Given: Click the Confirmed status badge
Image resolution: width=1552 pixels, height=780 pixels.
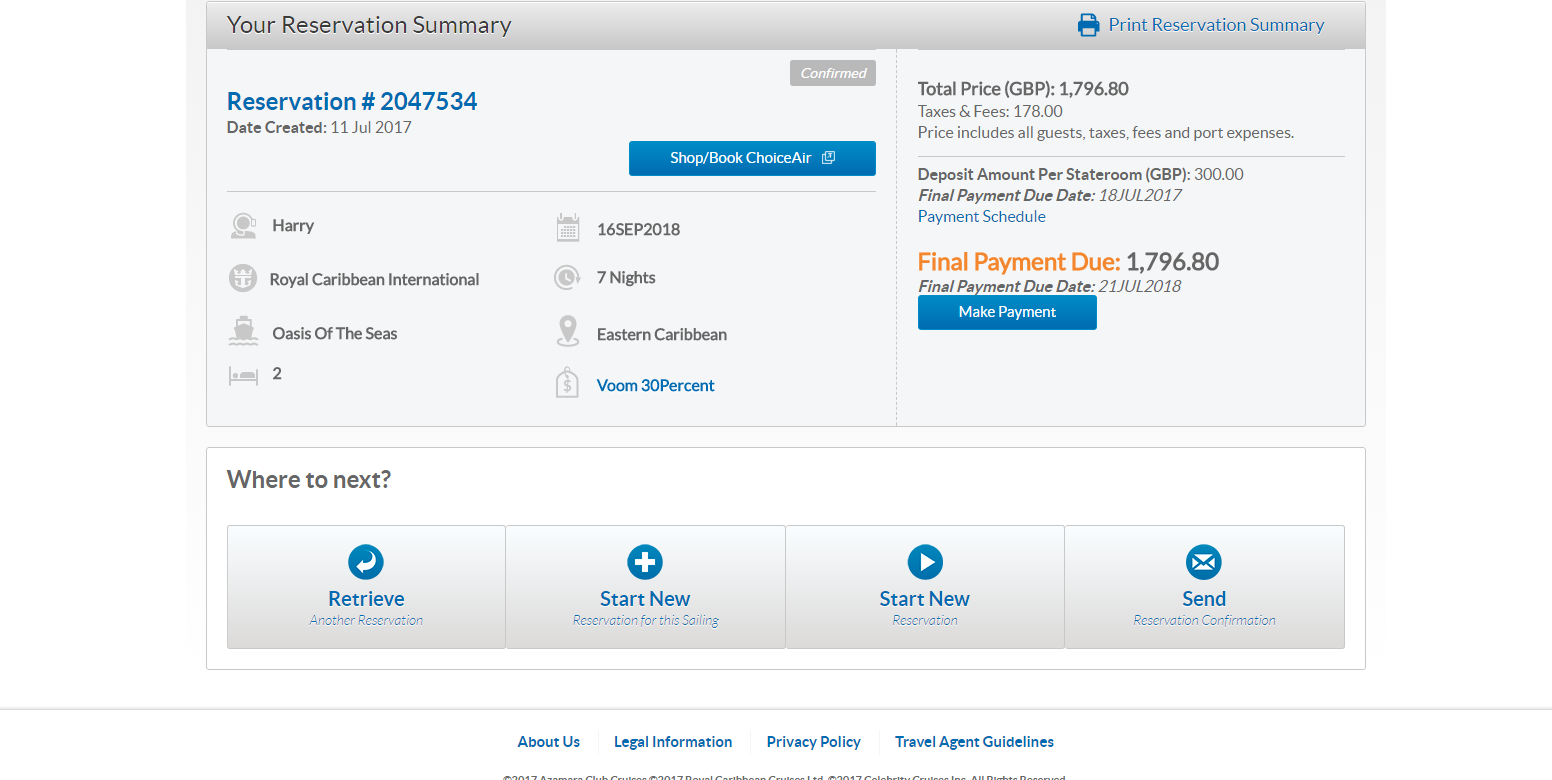Looking at the screenshot, I should 832,73.
